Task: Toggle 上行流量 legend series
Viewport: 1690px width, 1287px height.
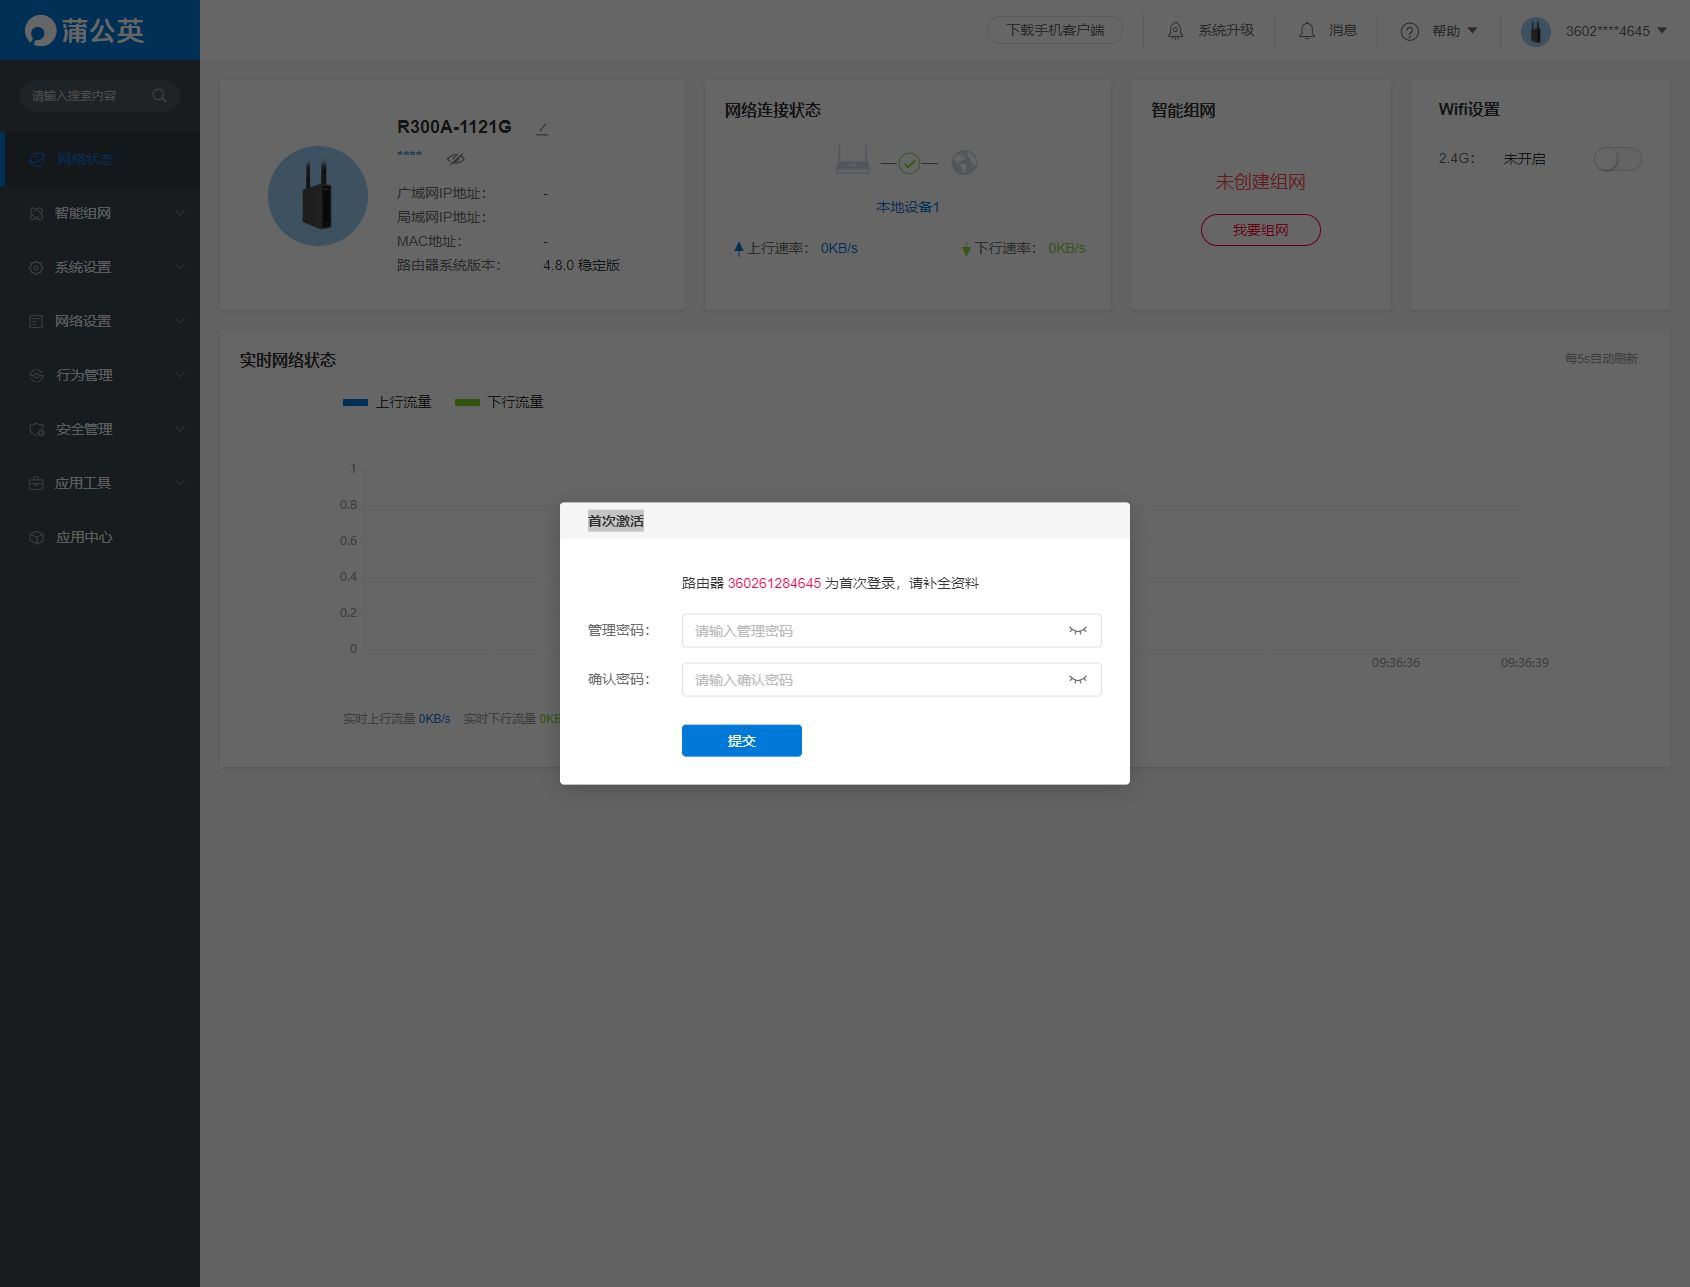Action: click(x=387, y=402)
